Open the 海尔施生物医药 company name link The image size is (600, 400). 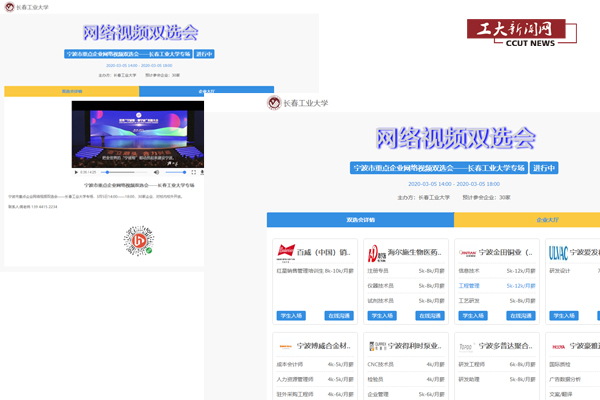[x=414, y=252]
